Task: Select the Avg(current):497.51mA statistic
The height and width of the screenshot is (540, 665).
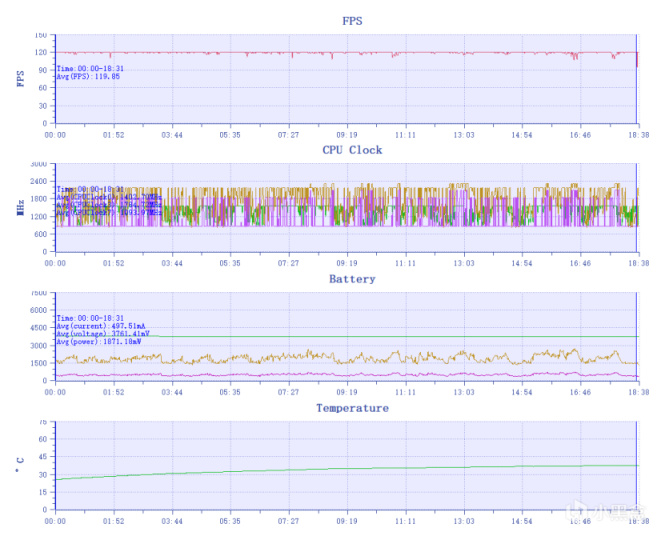Action: pyautogui.click(x=101, y=326)
